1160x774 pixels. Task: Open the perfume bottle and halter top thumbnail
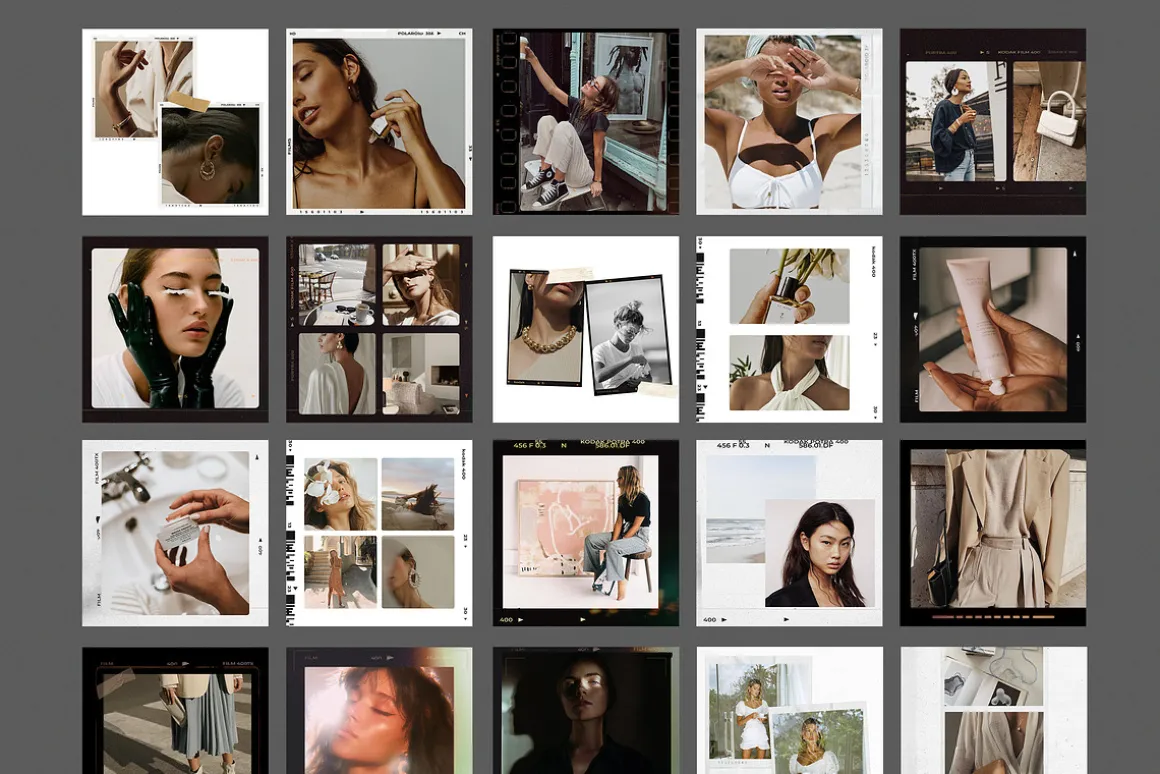click(789, 329)
